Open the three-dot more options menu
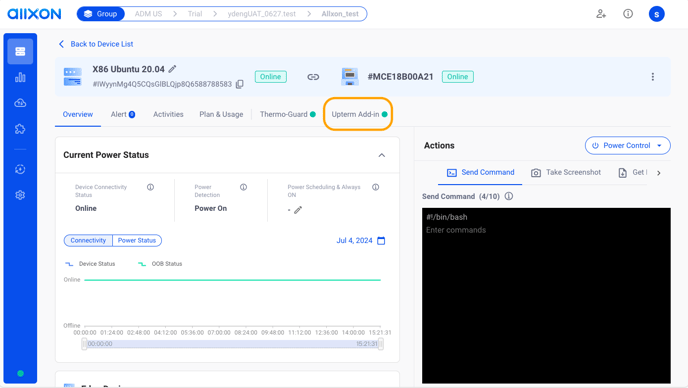 pyautogui.click(x=652, y=77)
